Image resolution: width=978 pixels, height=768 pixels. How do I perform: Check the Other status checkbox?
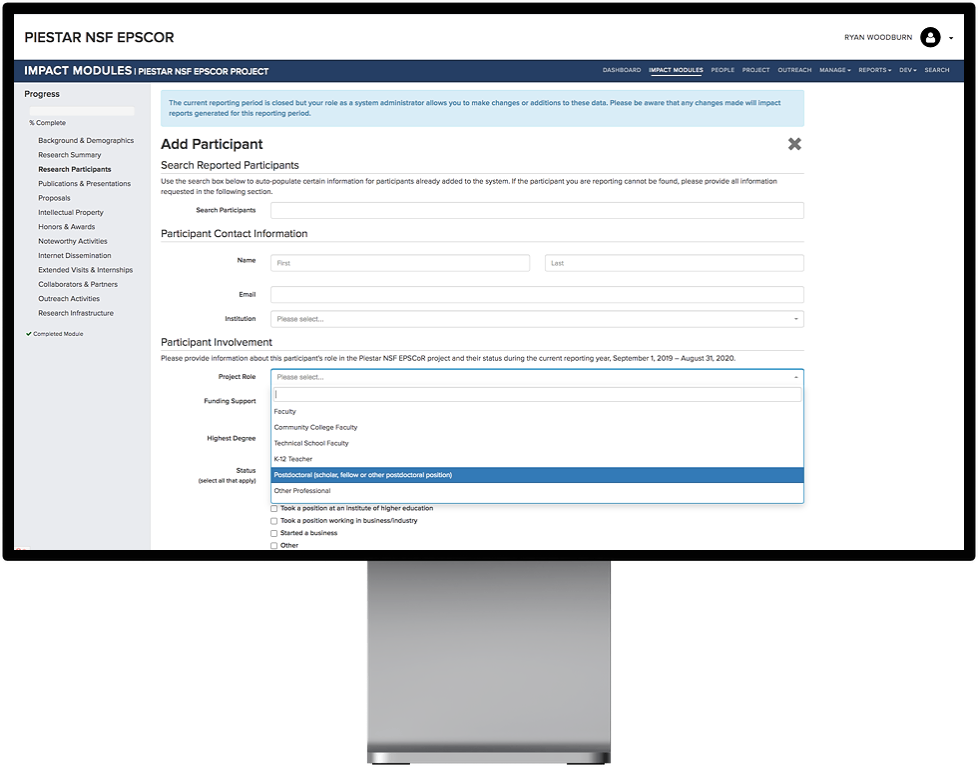point(274,546)
